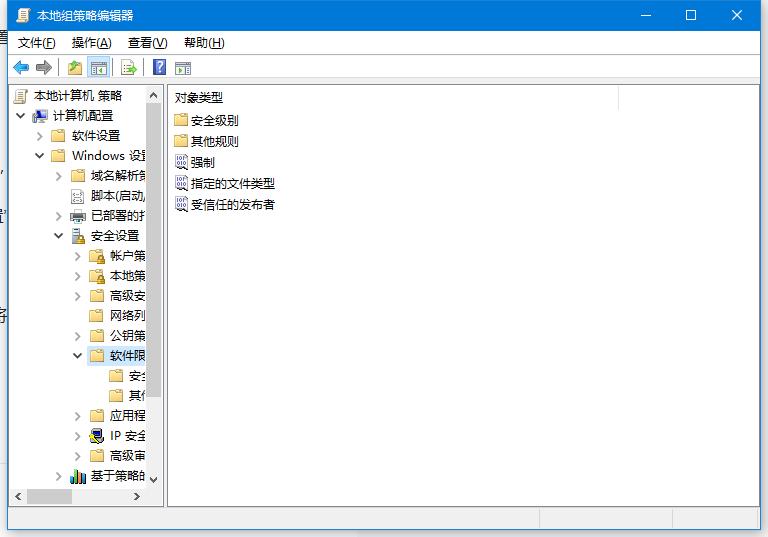Select the 指定的文件类型 list entry
Screen dimensions: 768x537
(x=233, y=184)
